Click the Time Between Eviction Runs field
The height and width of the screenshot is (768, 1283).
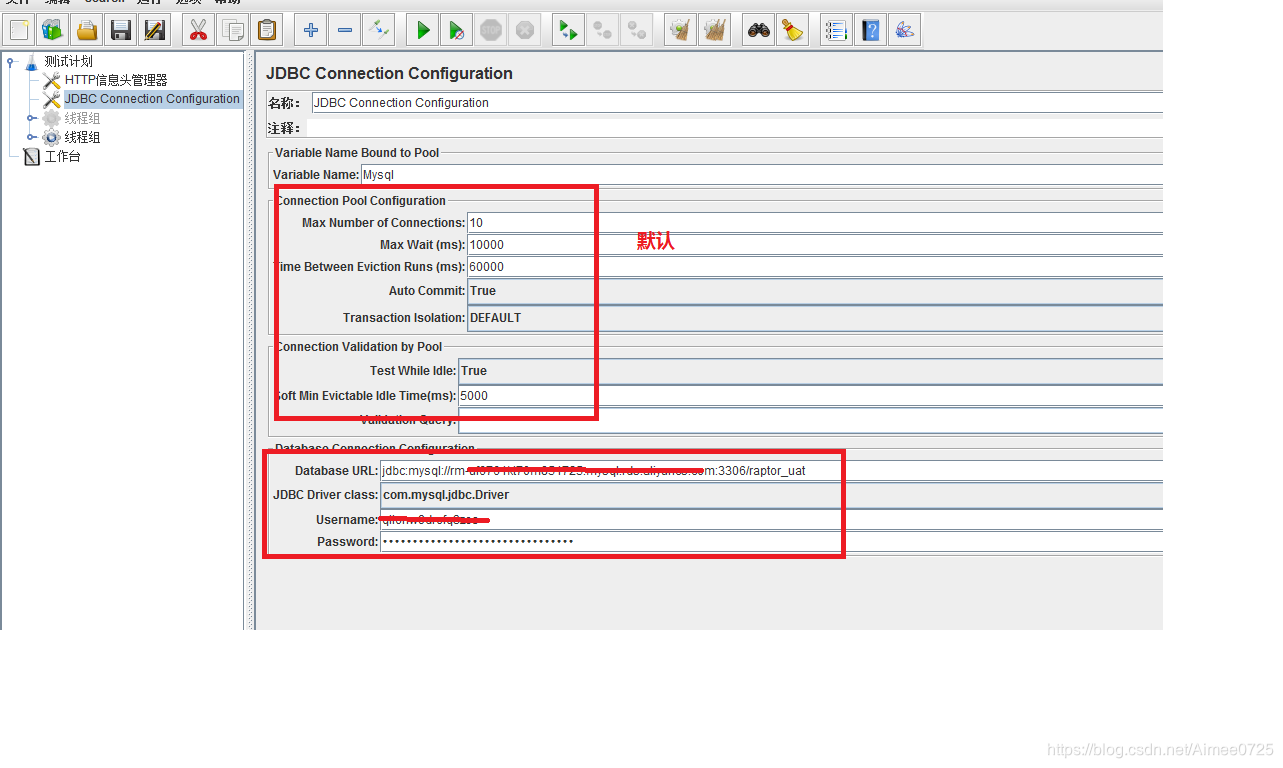point(815,267)
